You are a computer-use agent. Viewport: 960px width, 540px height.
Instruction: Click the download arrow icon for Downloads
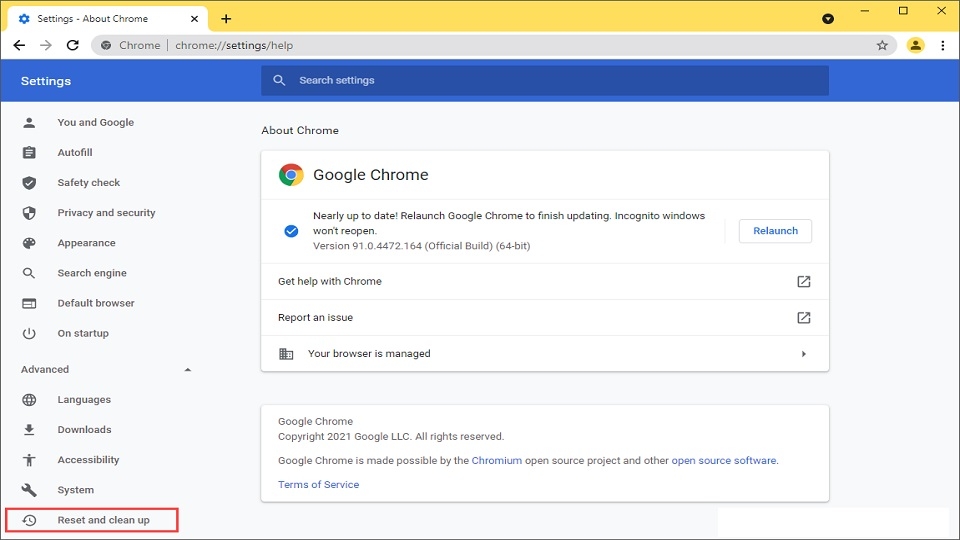tap(29, 430)
